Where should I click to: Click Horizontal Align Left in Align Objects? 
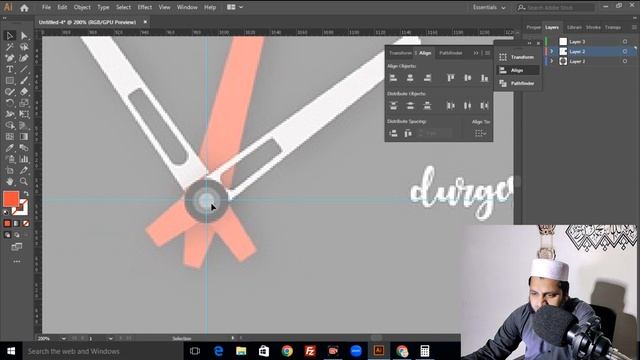393,78
